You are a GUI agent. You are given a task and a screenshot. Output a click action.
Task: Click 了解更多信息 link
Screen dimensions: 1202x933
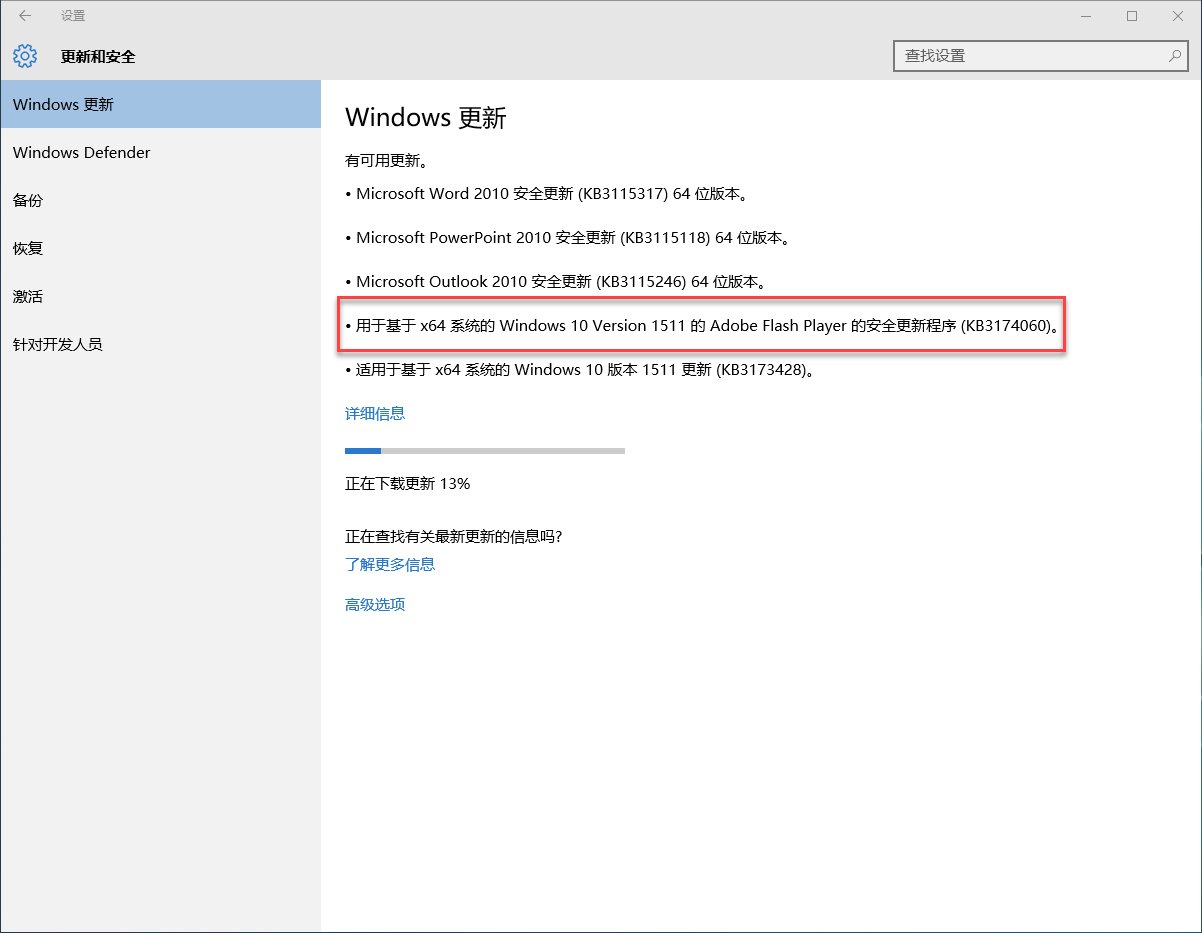390,564
